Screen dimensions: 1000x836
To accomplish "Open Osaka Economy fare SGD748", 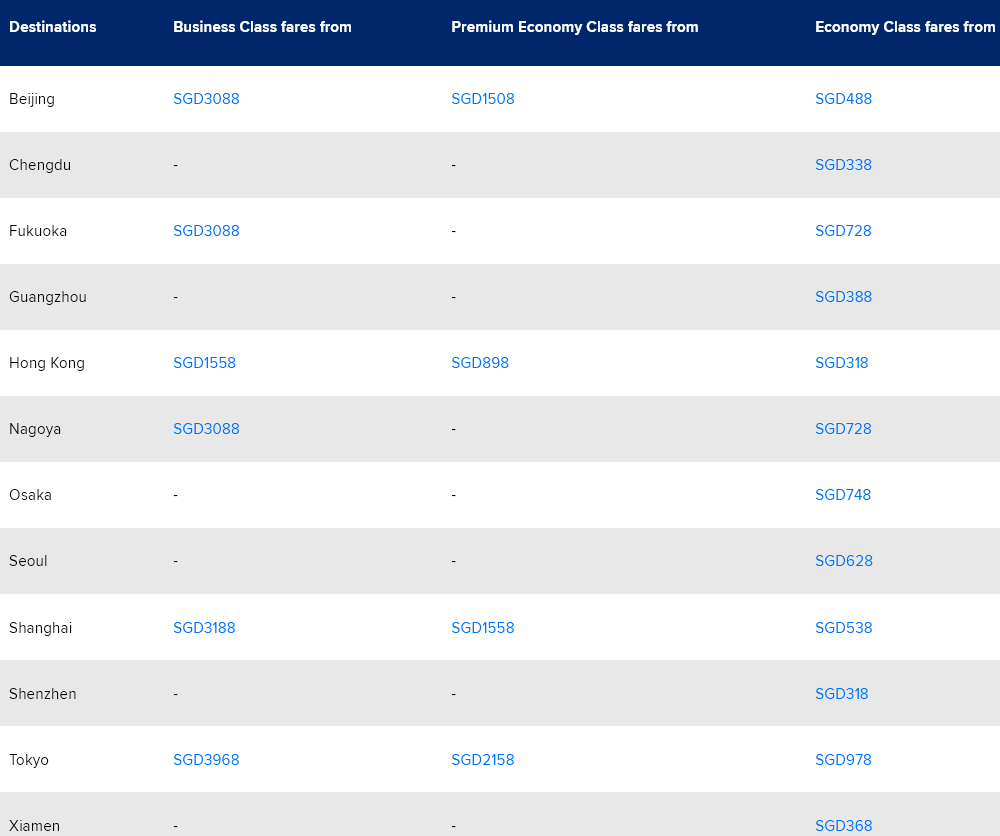I will [843, 495].
